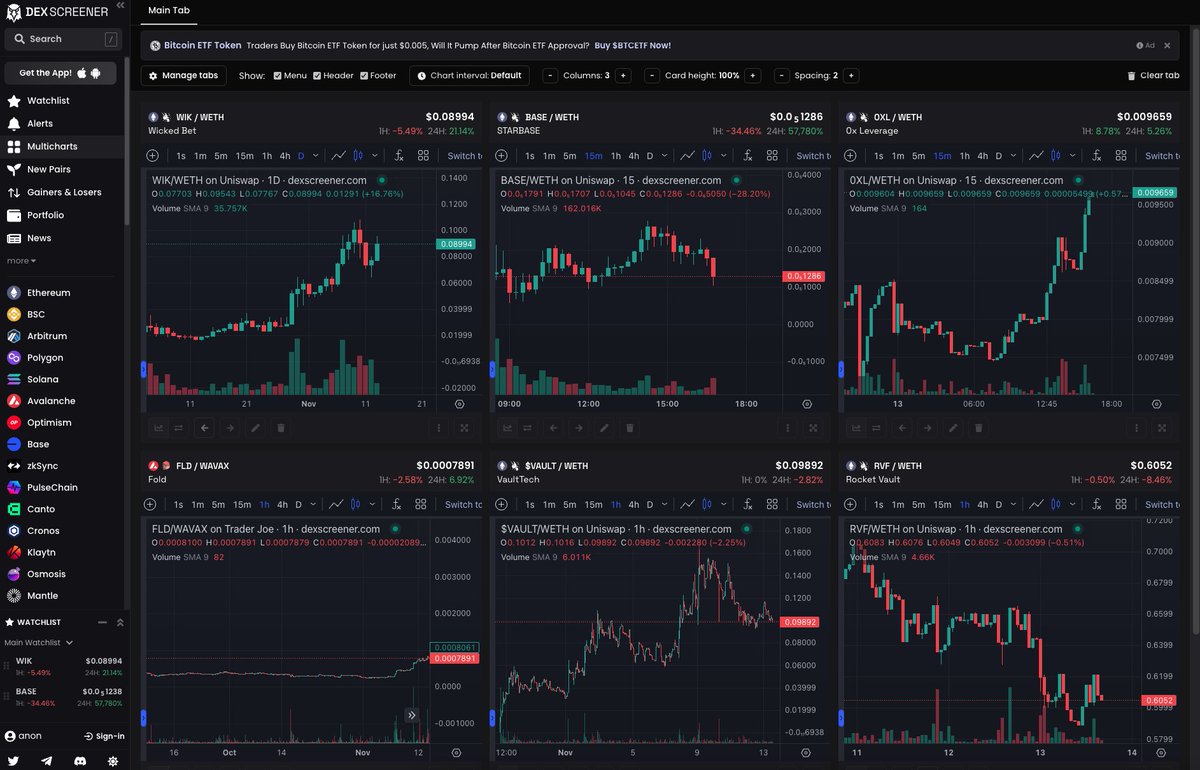Click Sign-in link
1200x770 pixels.
pos(104,736)
